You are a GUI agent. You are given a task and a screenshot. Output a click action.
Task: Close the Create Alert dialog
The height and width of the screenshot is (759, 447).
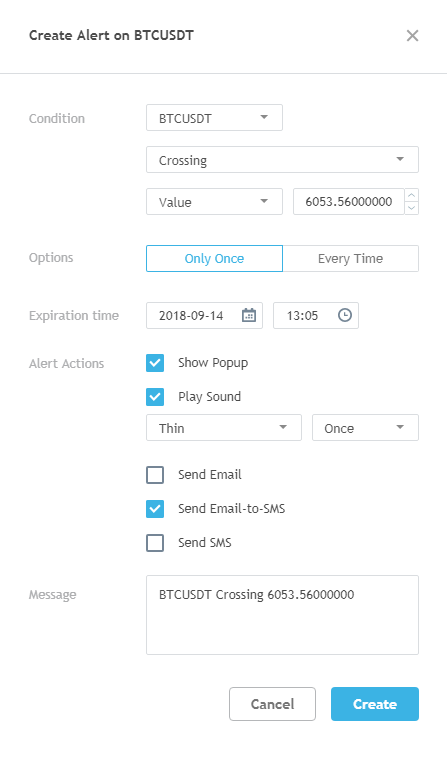click(412, 36)
